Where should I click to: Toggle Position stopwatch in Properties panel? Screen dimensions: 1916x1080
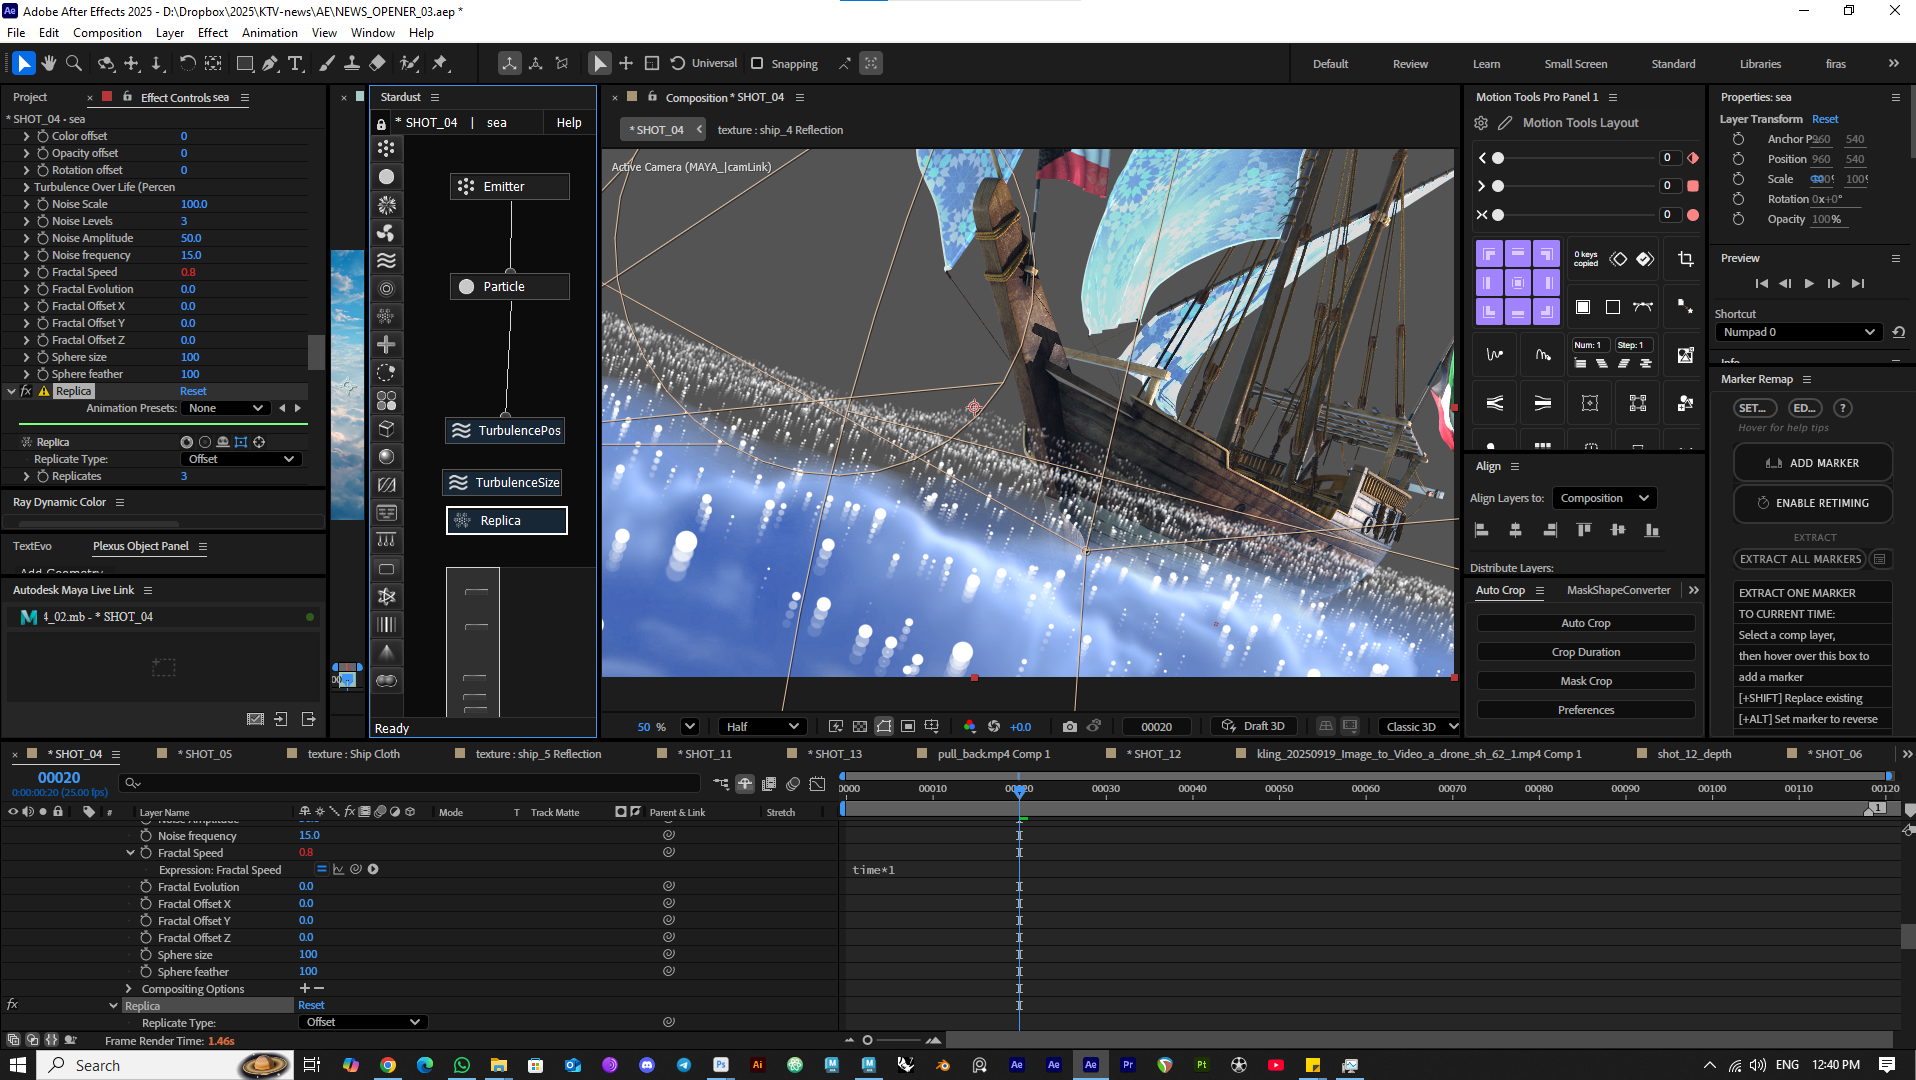(1738, 159)
